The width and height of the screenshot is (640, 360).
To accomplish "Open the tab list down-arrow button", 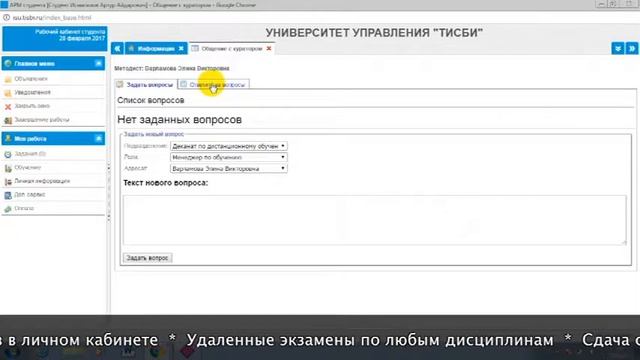I will coord(618,49).
